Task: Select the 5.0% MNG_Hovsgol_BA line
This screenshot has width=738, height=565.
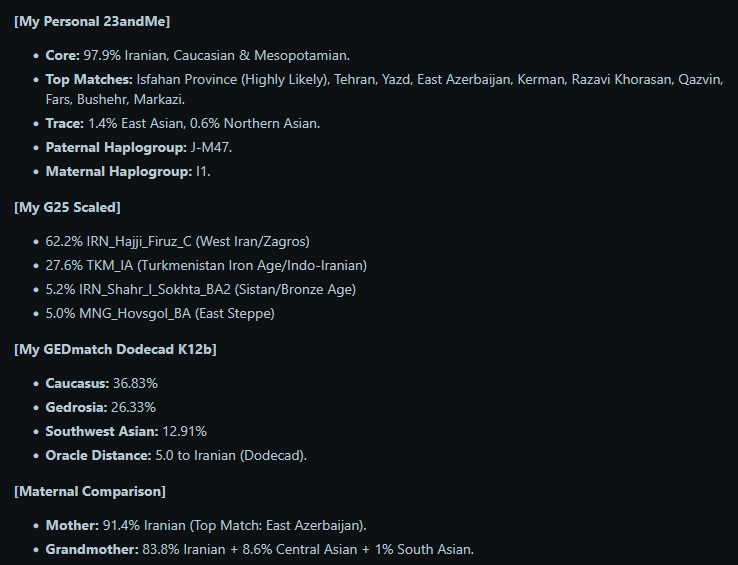Action: point(160,314)
